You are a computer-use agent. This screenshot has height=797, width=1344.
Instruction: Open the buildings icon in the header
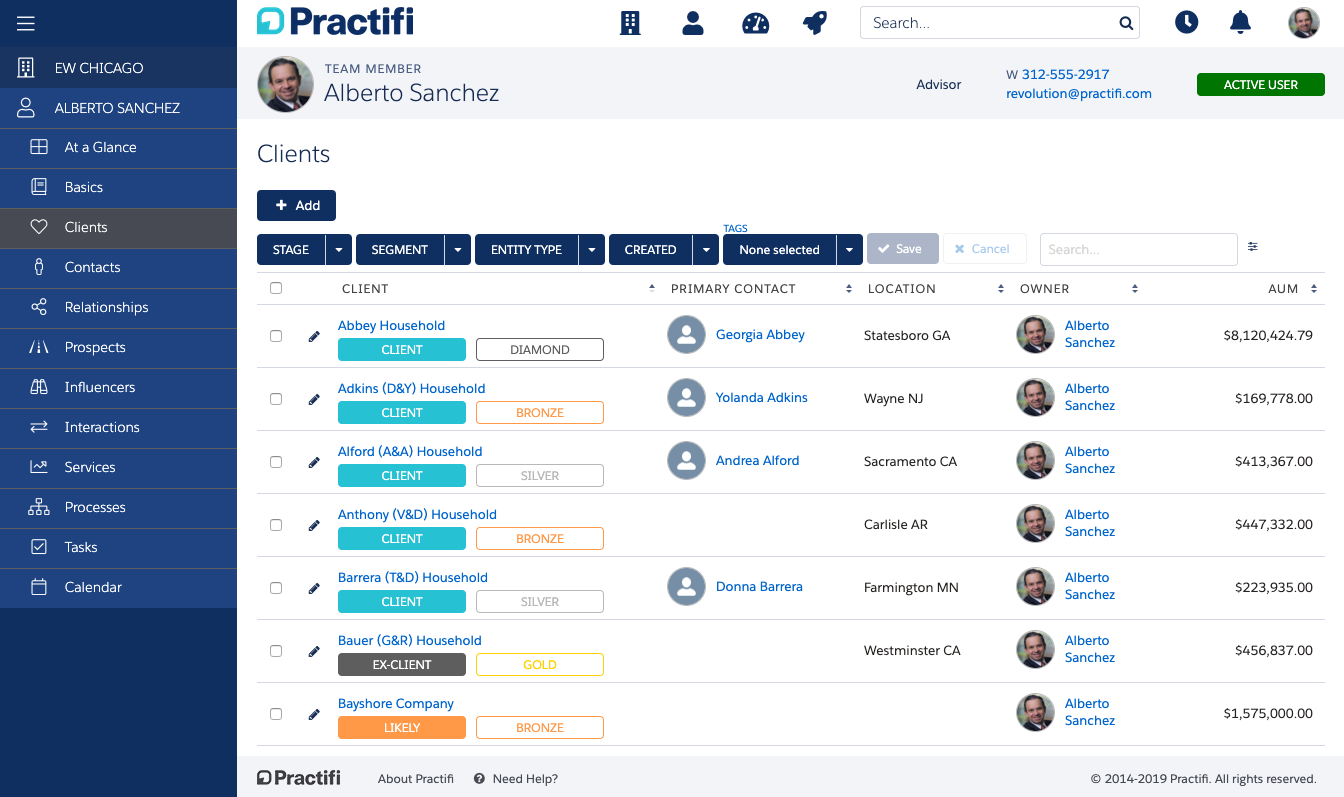pyautogui.click(x=630, y=22)
